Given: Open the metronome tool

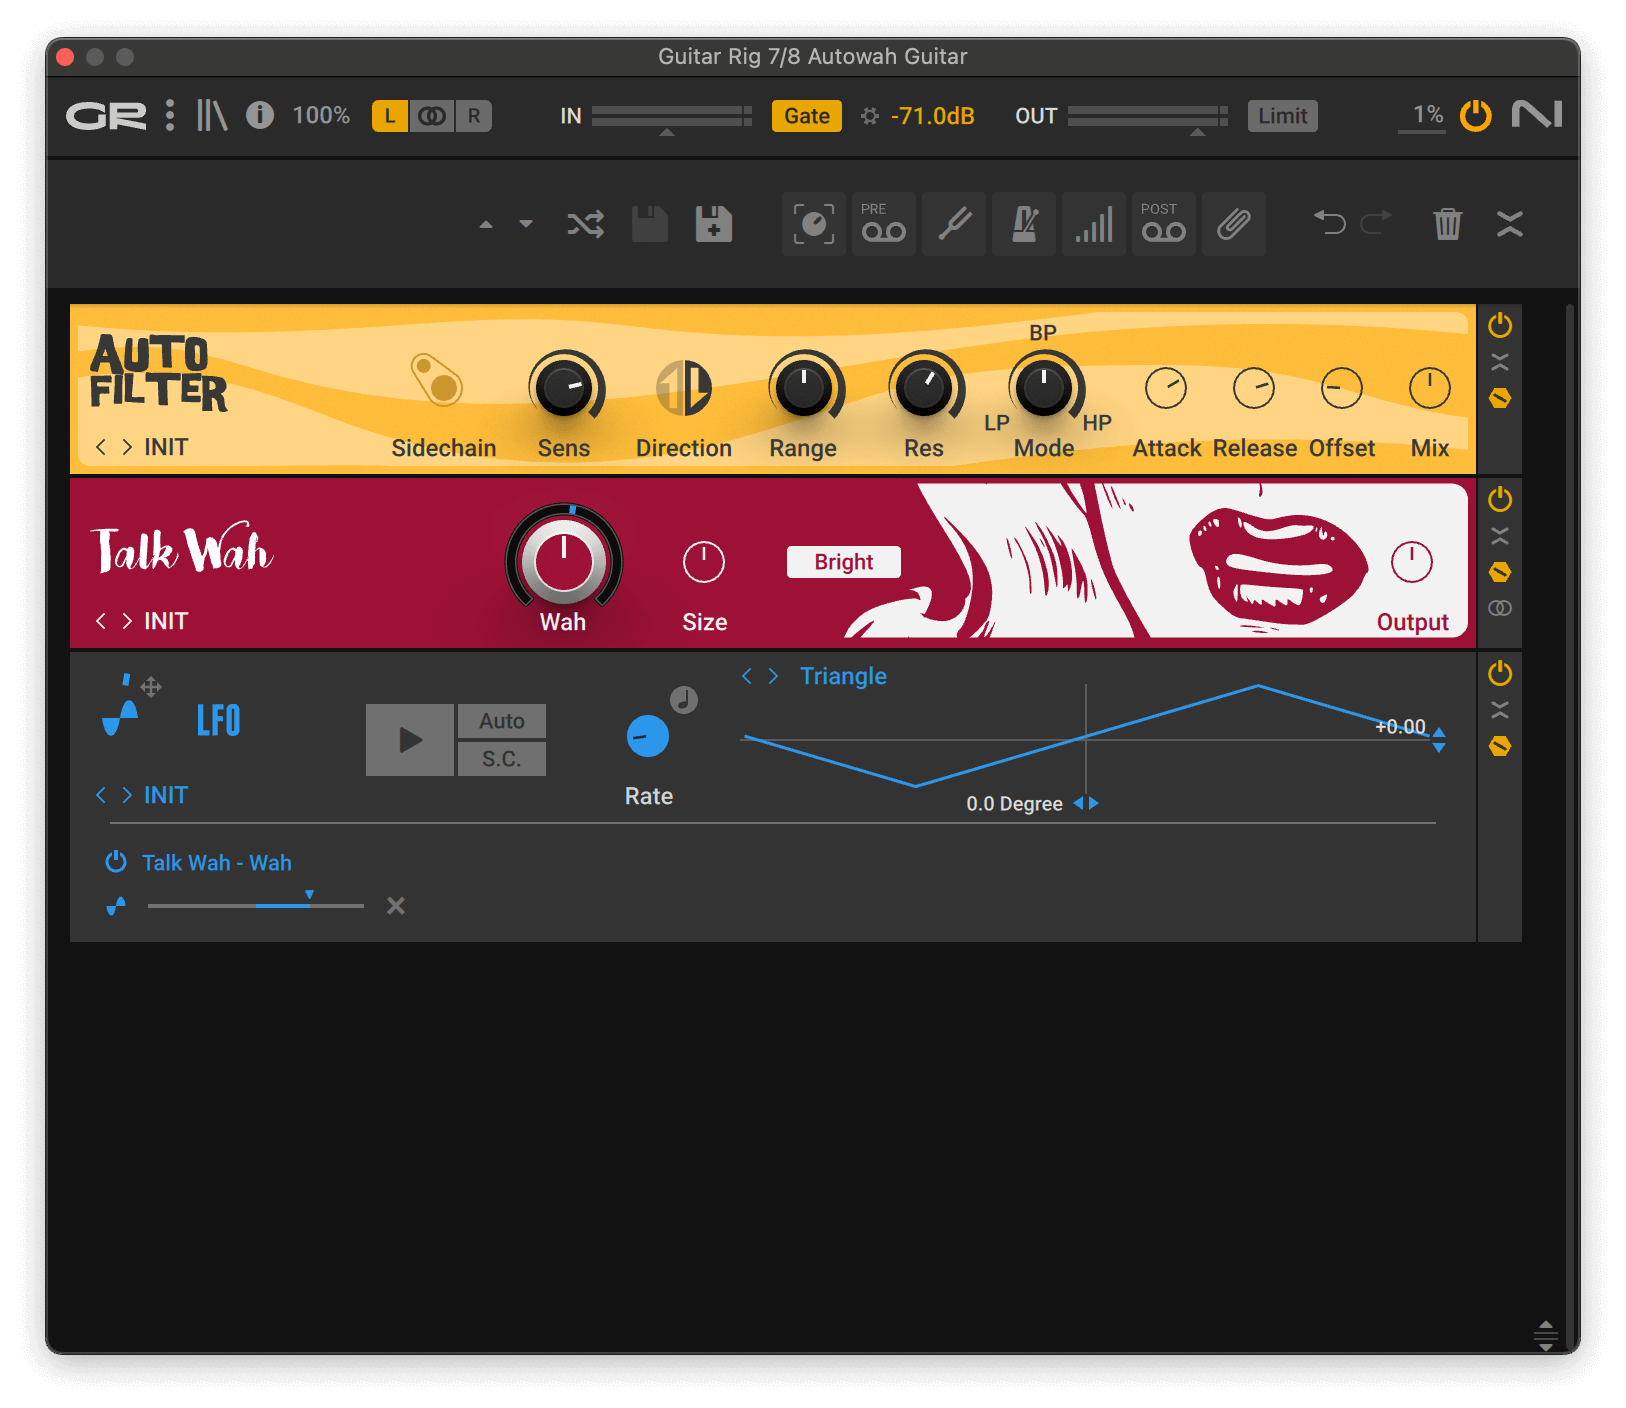Looking at the screenshot, I should [x=1024, y=224].
